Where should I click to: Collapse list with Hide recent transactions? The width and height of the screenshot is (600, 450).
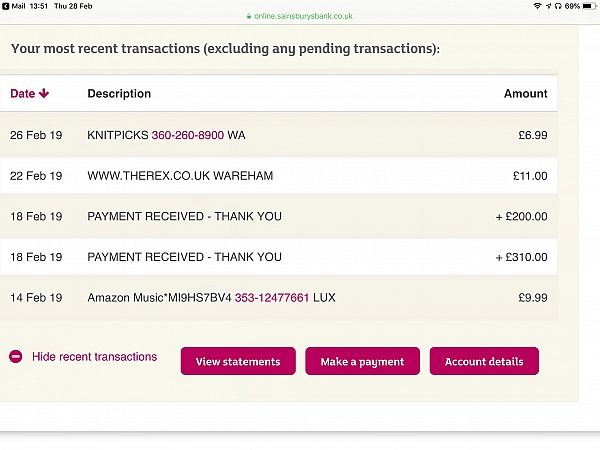[x=95, y=357]
